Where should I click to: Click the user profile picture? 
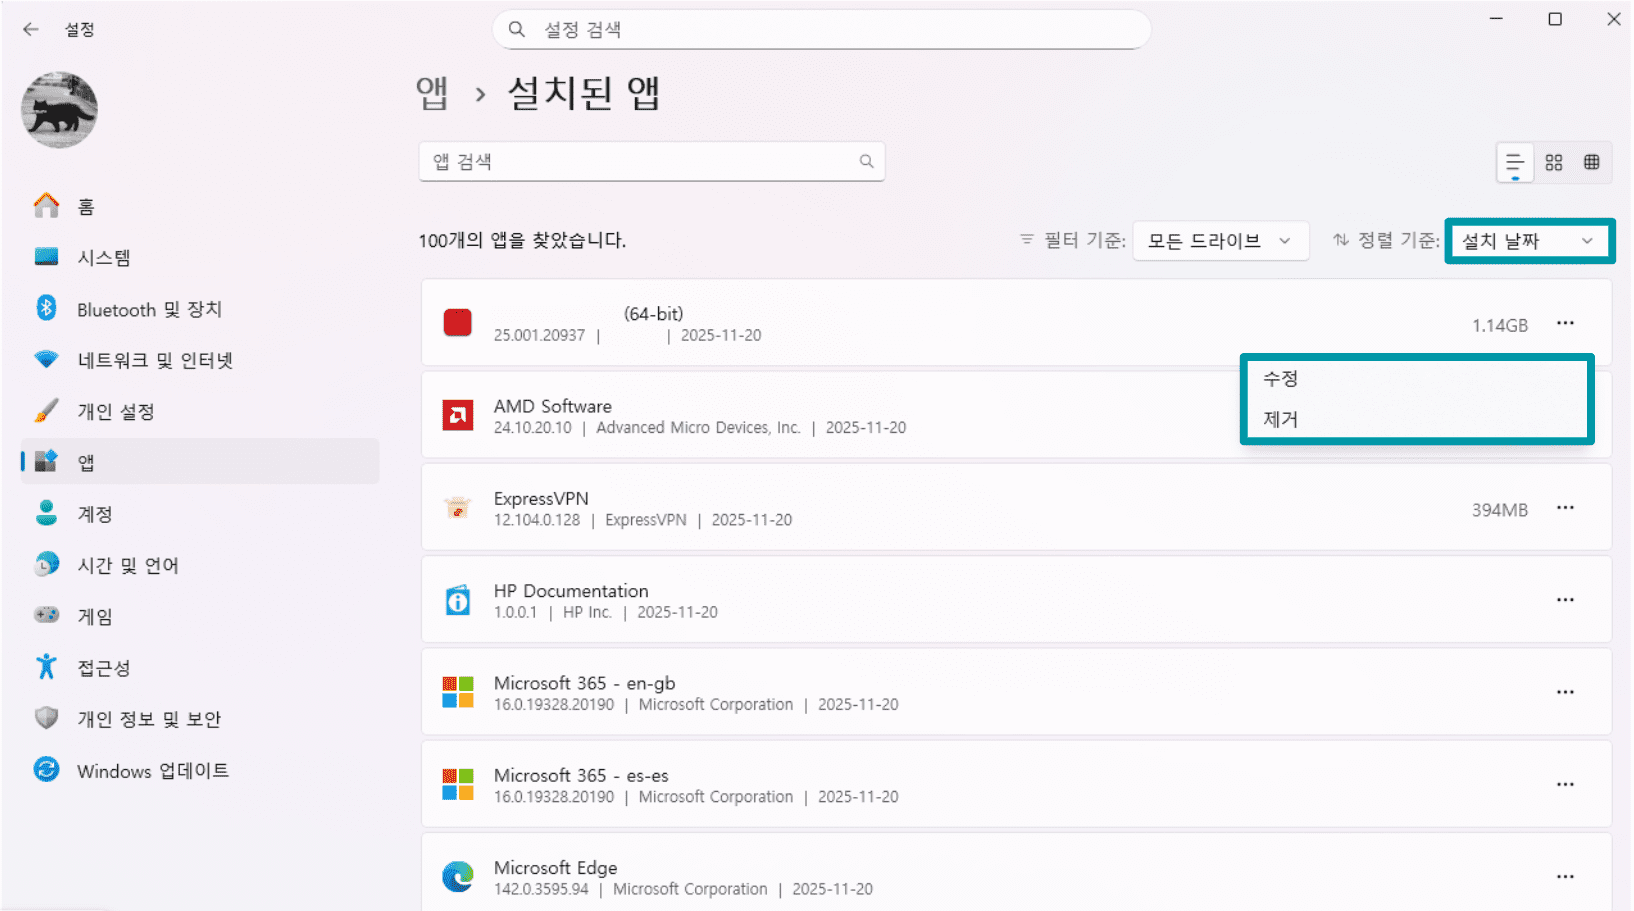coord(58,110)
